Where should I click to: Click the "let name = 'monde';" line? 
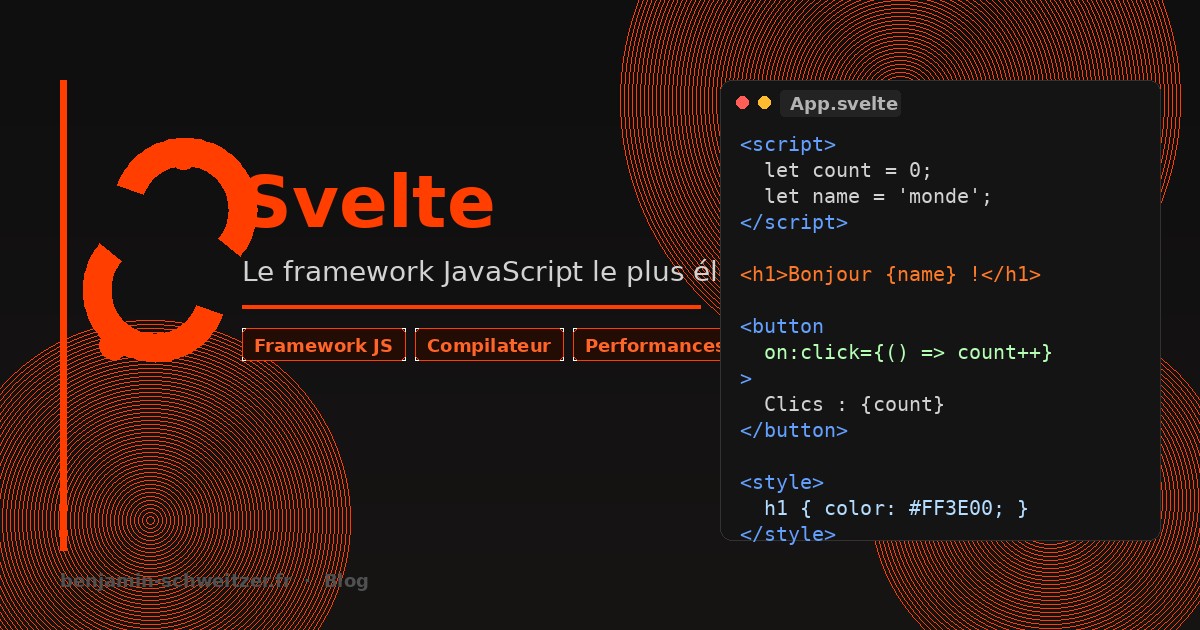pyautogui.click(x=878, y=196)
